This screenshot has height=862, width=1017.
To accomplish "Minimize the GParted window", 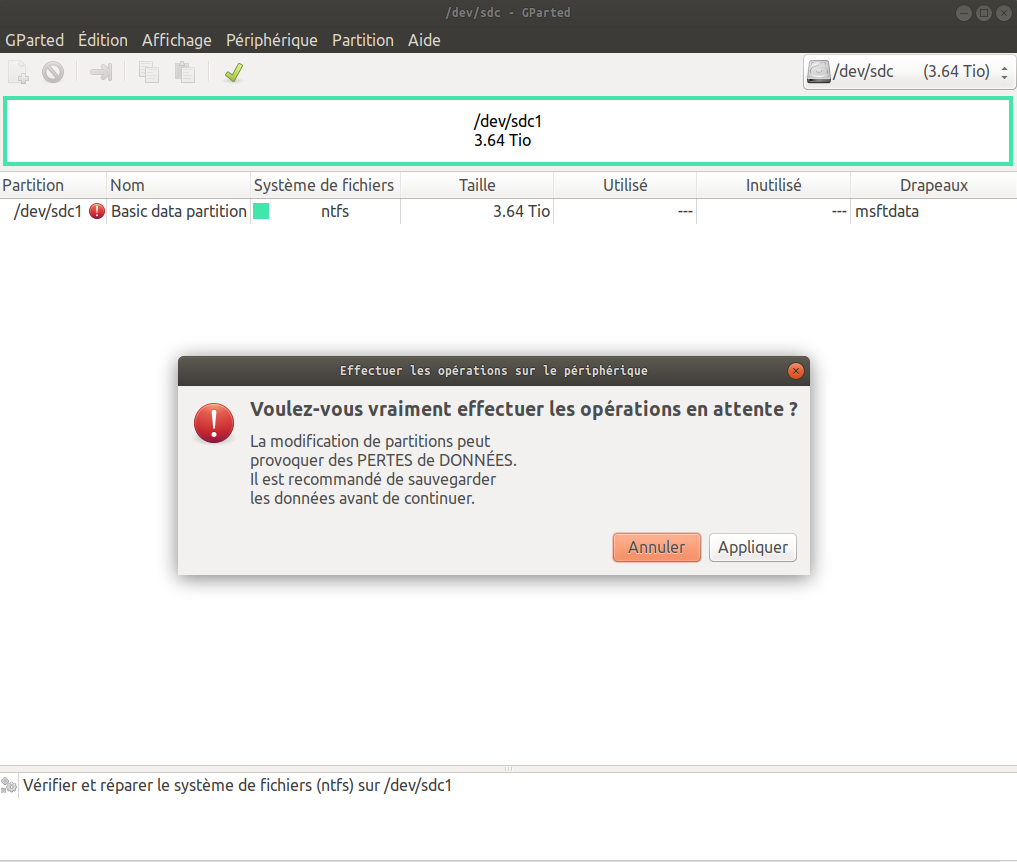I will [964, 13].
